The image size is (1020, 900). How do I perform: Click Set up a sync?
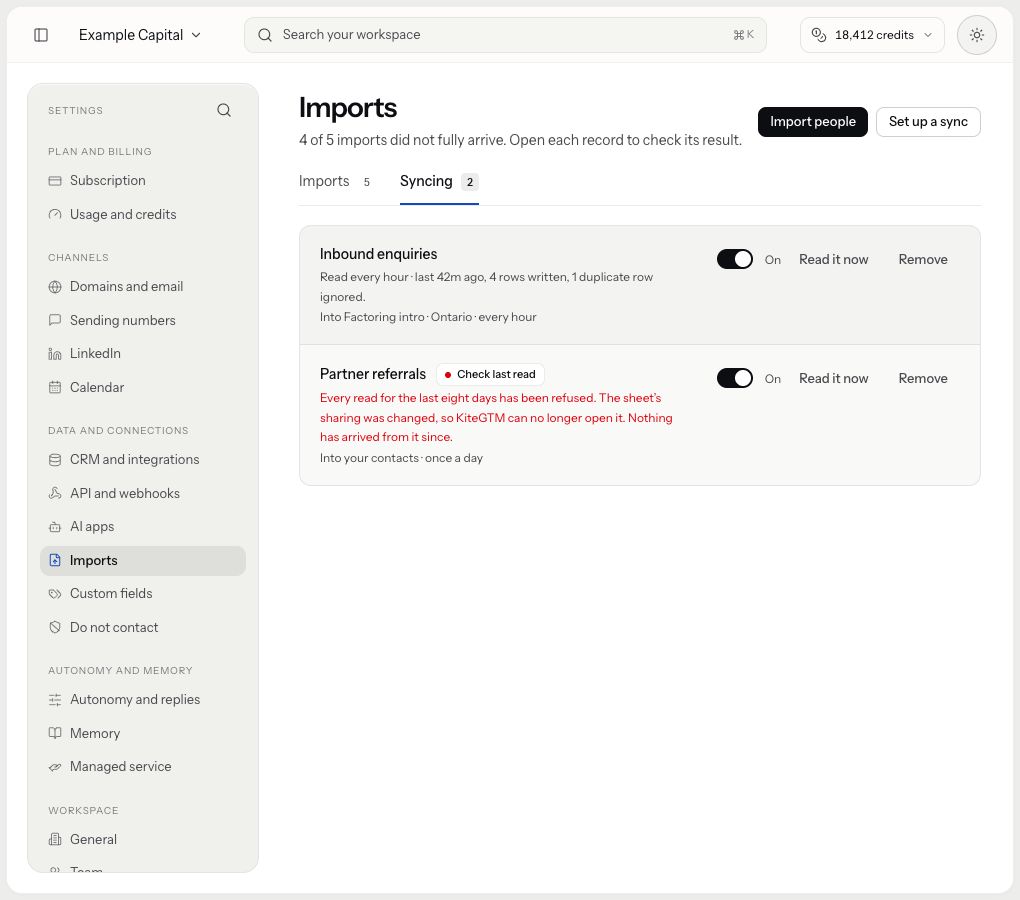coord(928,122)
